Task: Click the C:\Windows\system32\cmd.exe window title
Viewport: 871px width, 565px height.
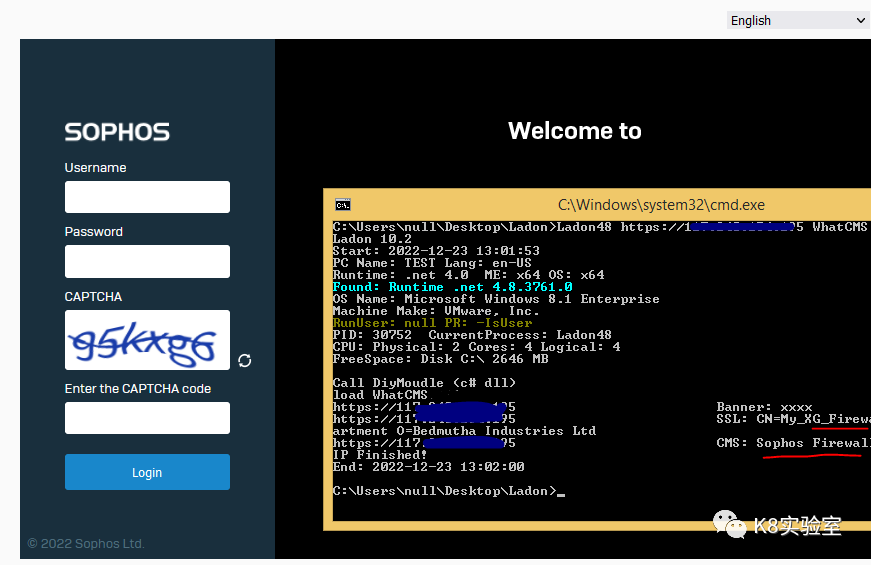Action: point(661,205)
